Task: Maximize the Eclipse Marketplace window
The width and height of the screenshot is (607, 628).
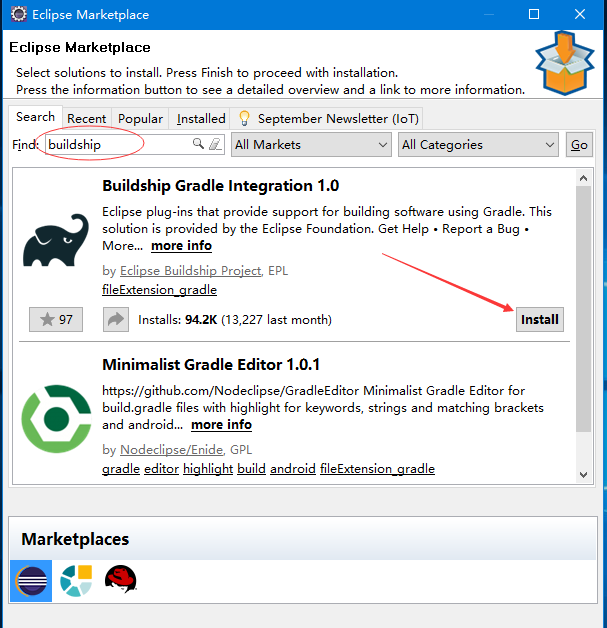Action: click(534, 14)
